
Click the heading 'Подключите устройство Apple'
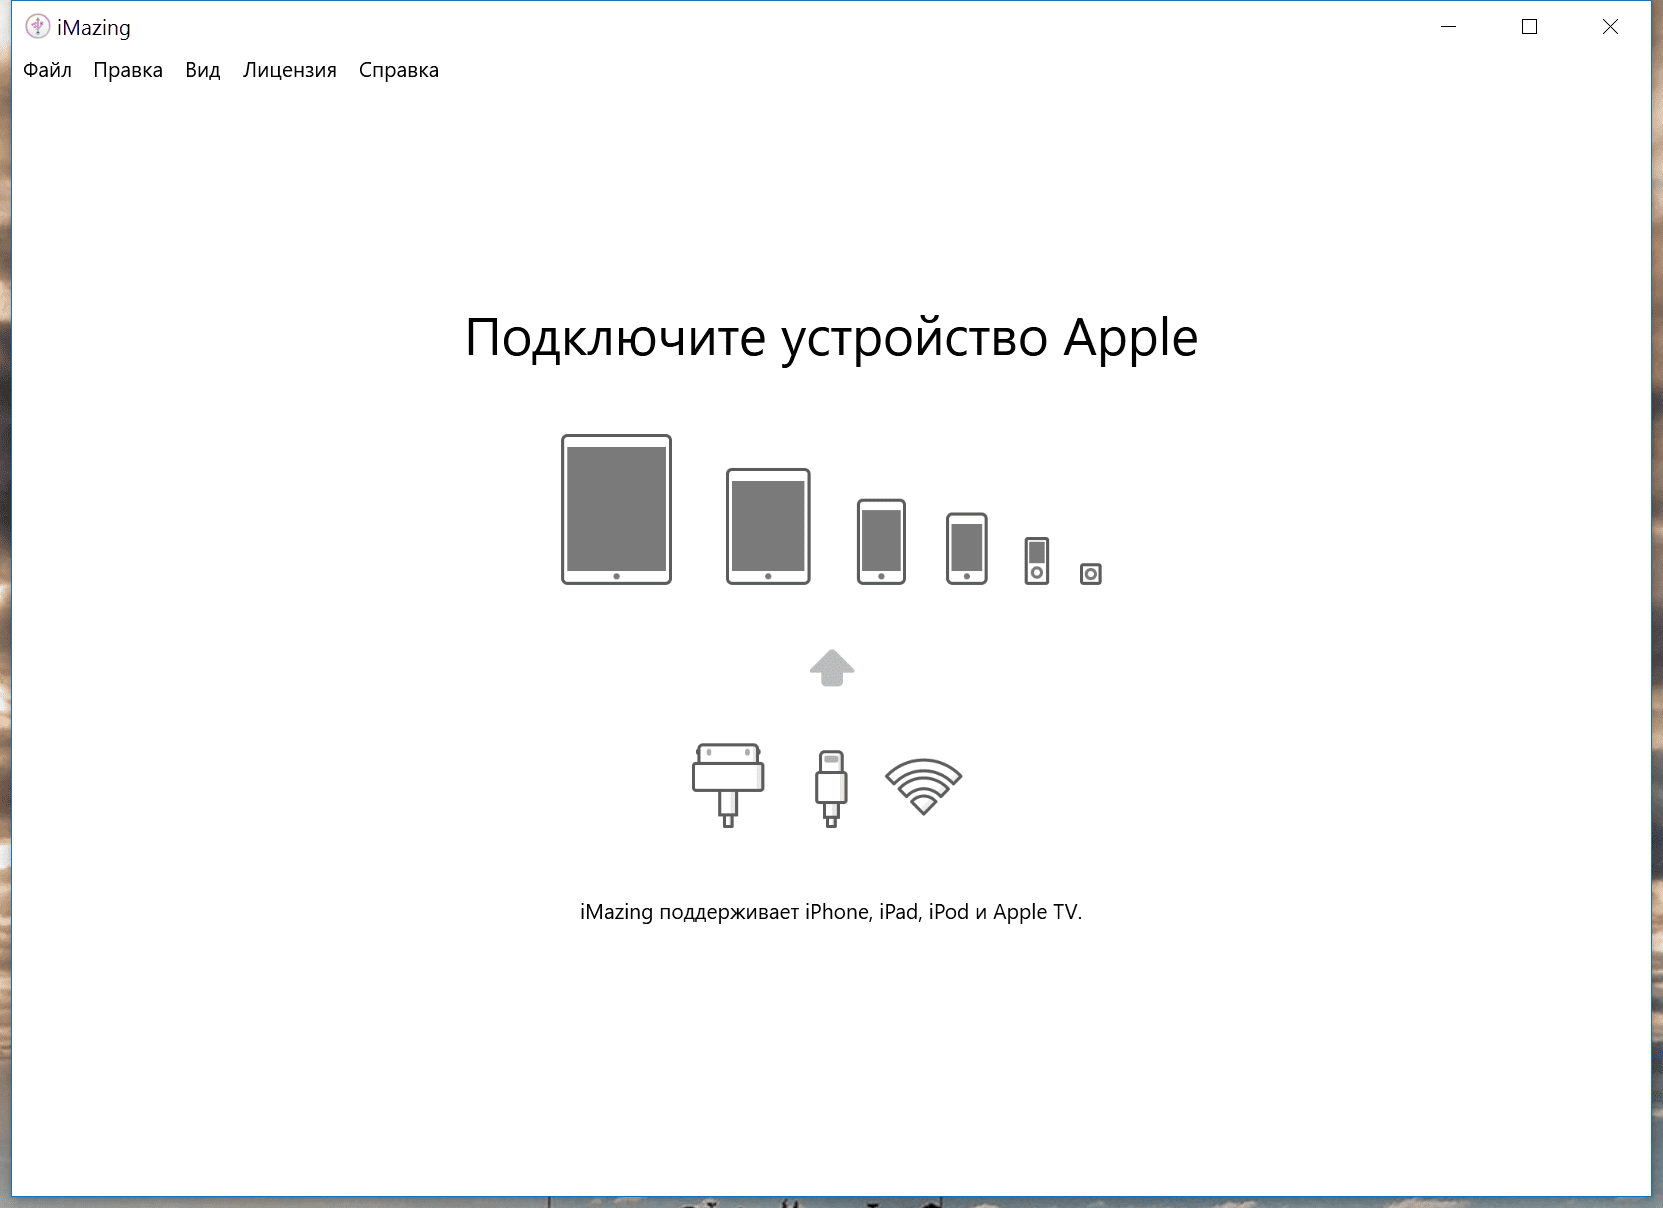[x=832, y=338]
